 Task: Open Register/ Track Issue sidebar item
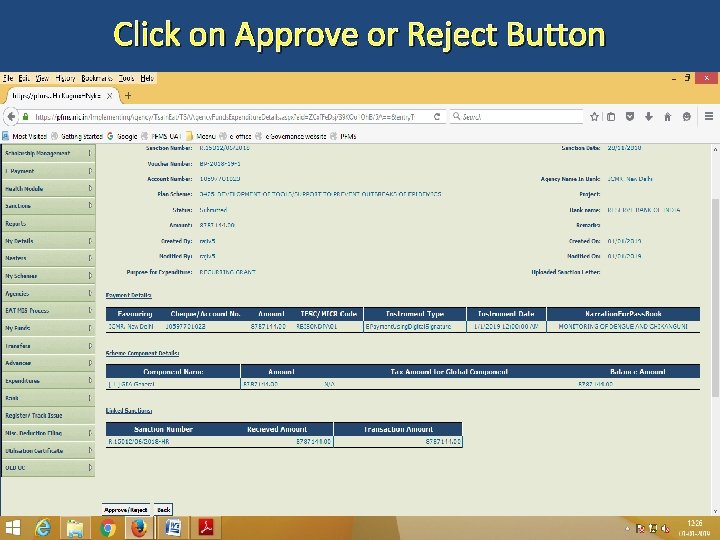(x=48, y=415)
